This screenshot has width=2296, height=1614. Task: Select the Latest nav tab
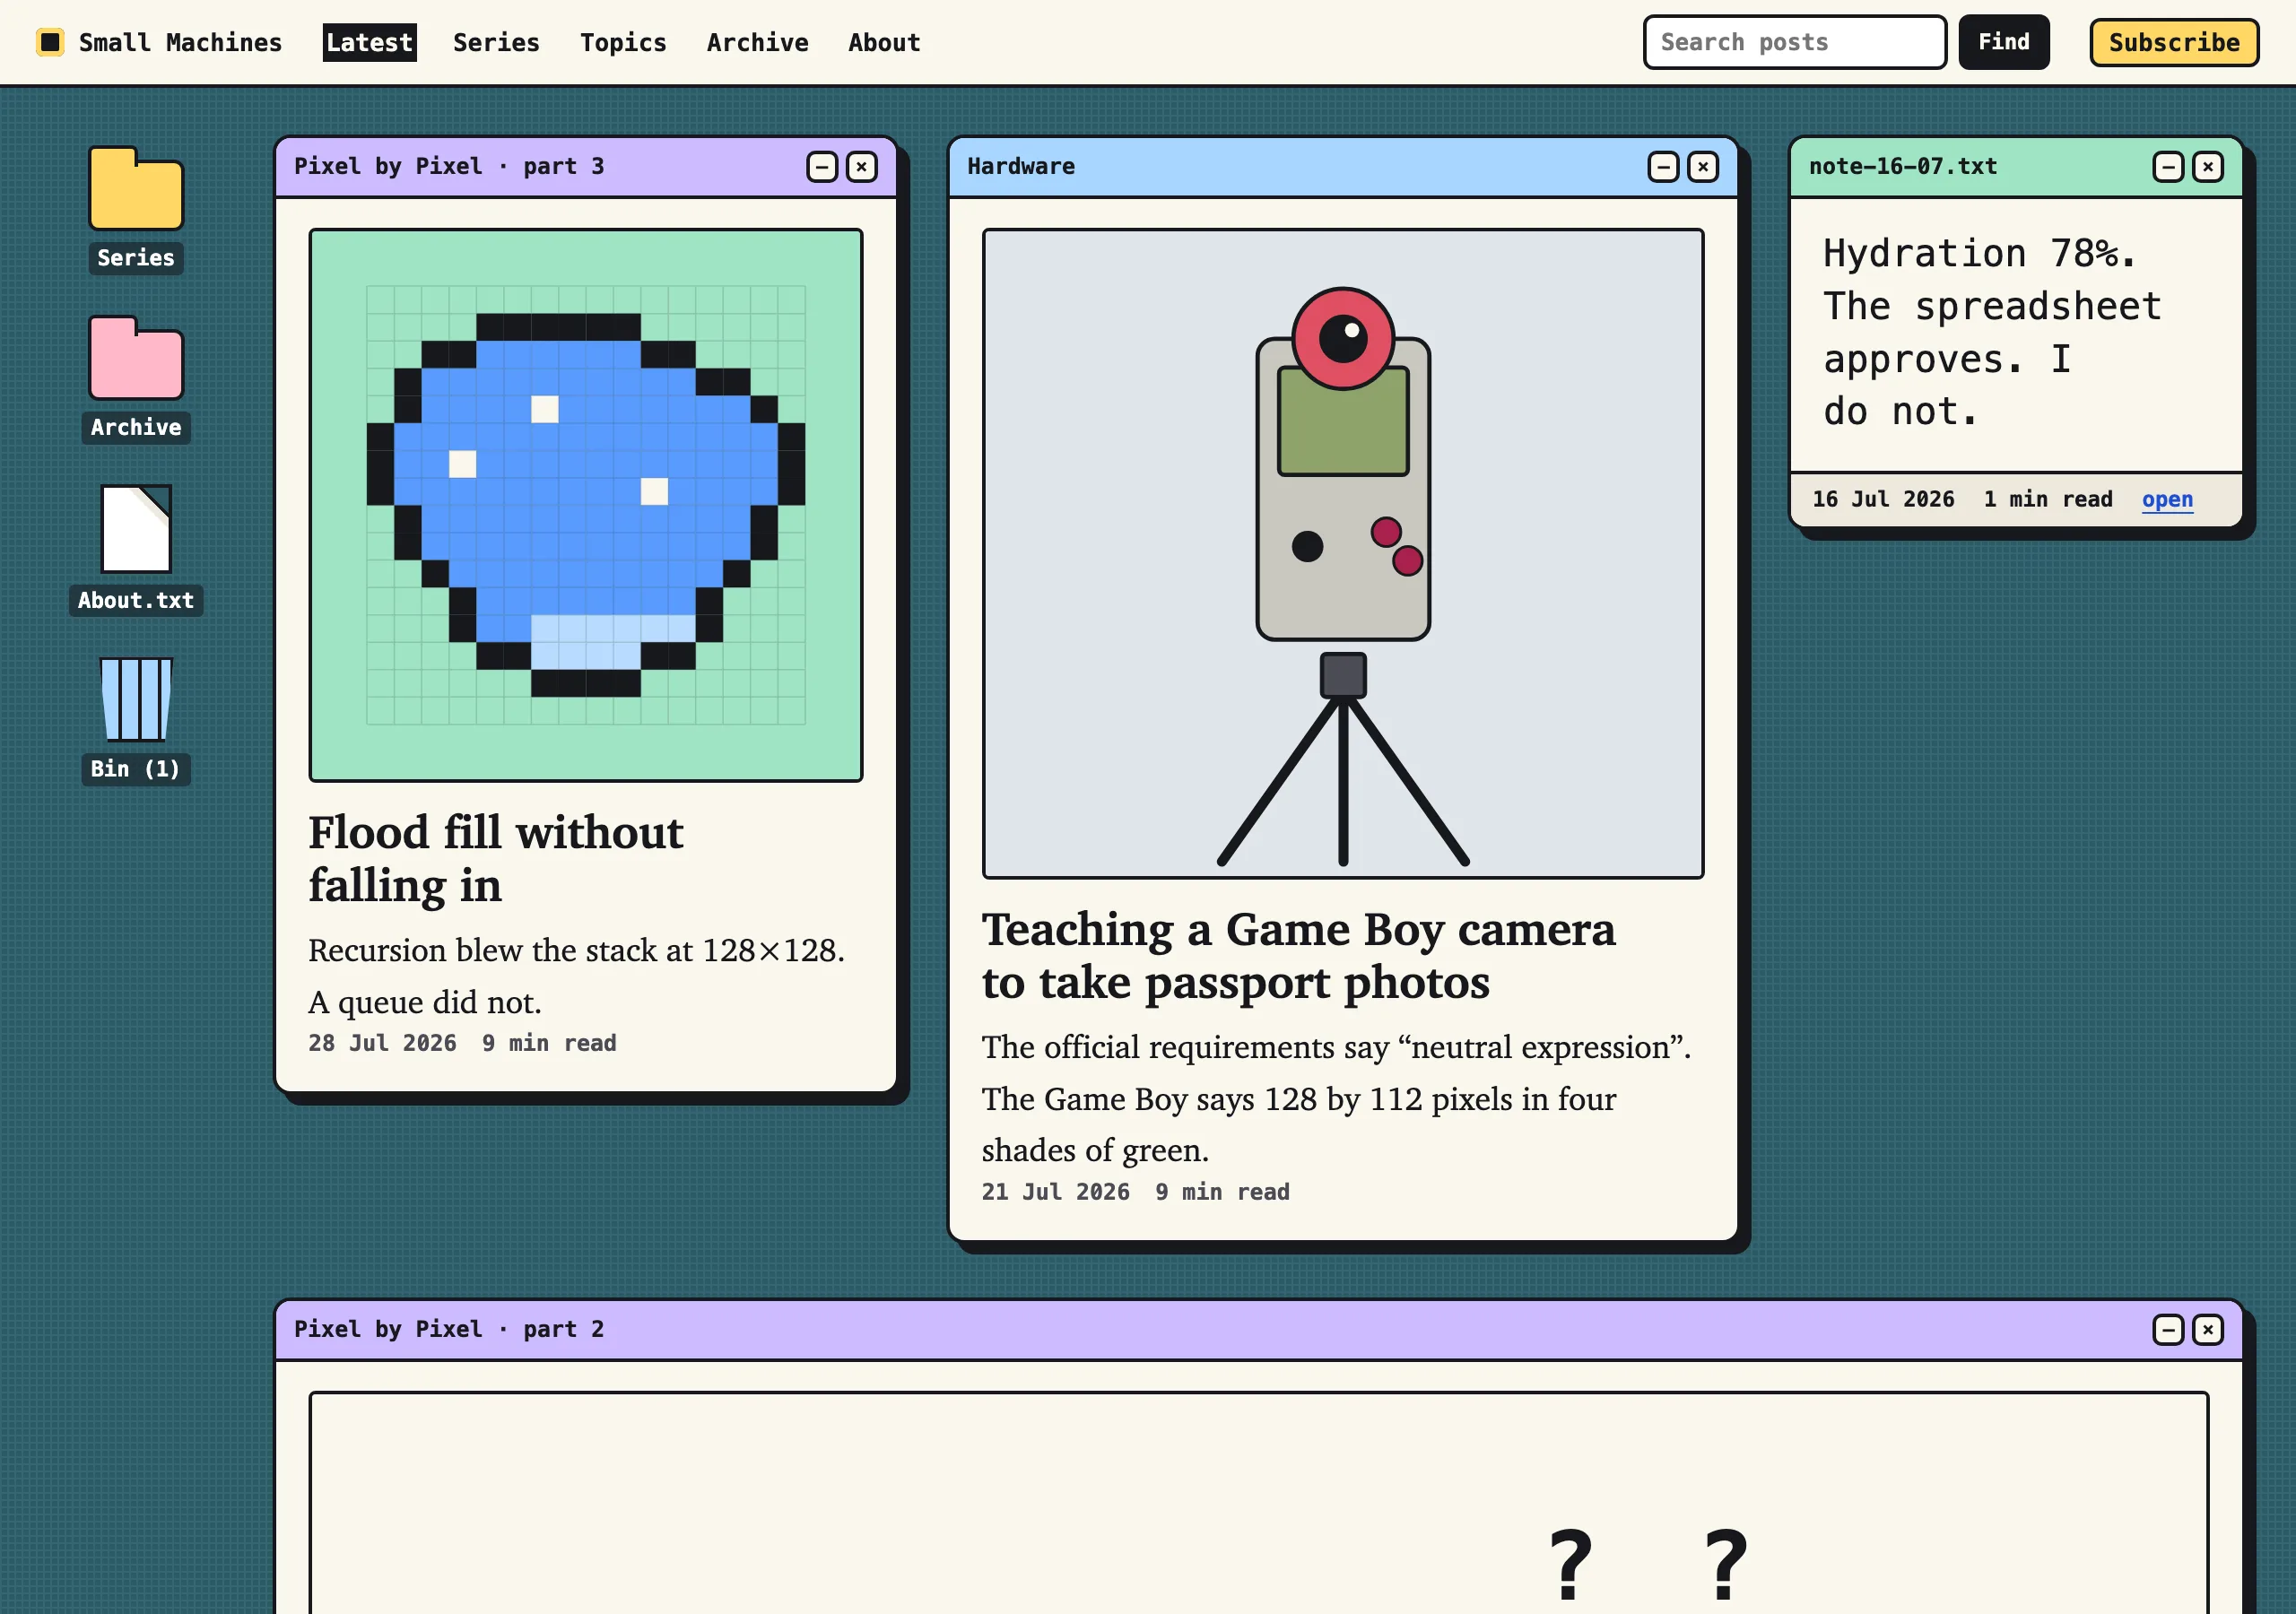point(369,42)
